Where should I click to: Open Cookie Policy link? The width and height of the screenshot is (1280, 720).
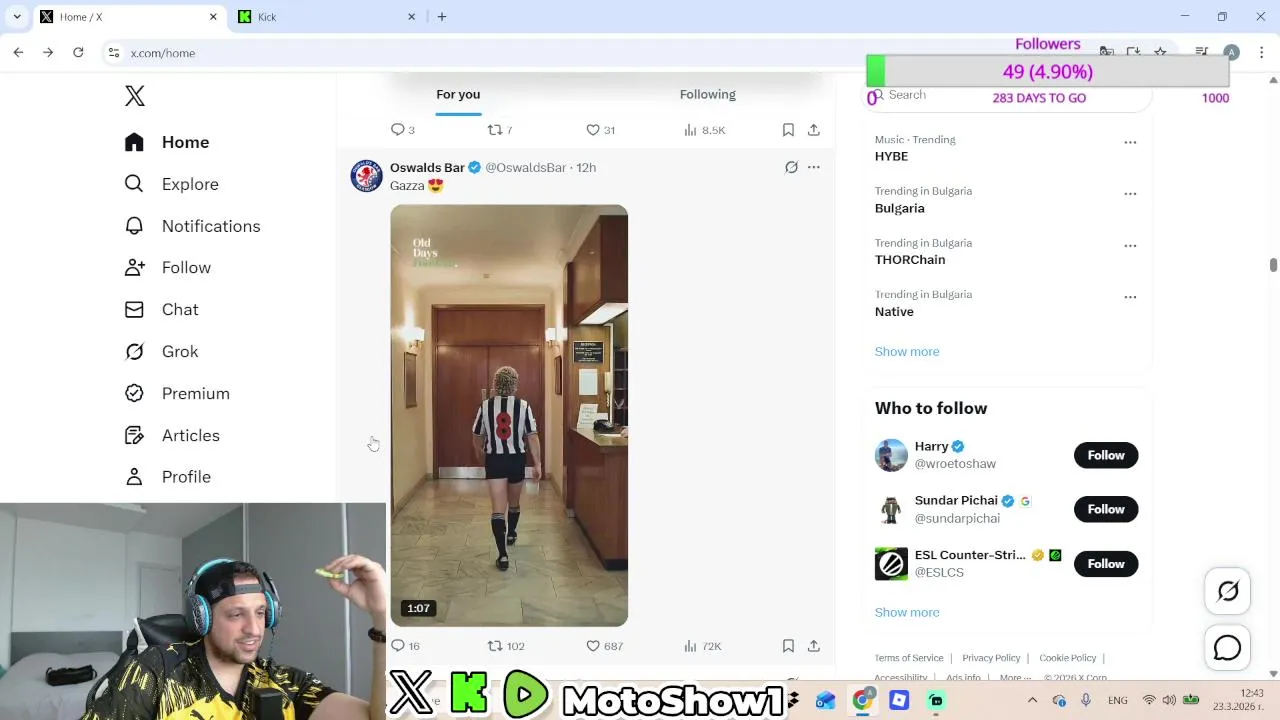[1068, 658]
